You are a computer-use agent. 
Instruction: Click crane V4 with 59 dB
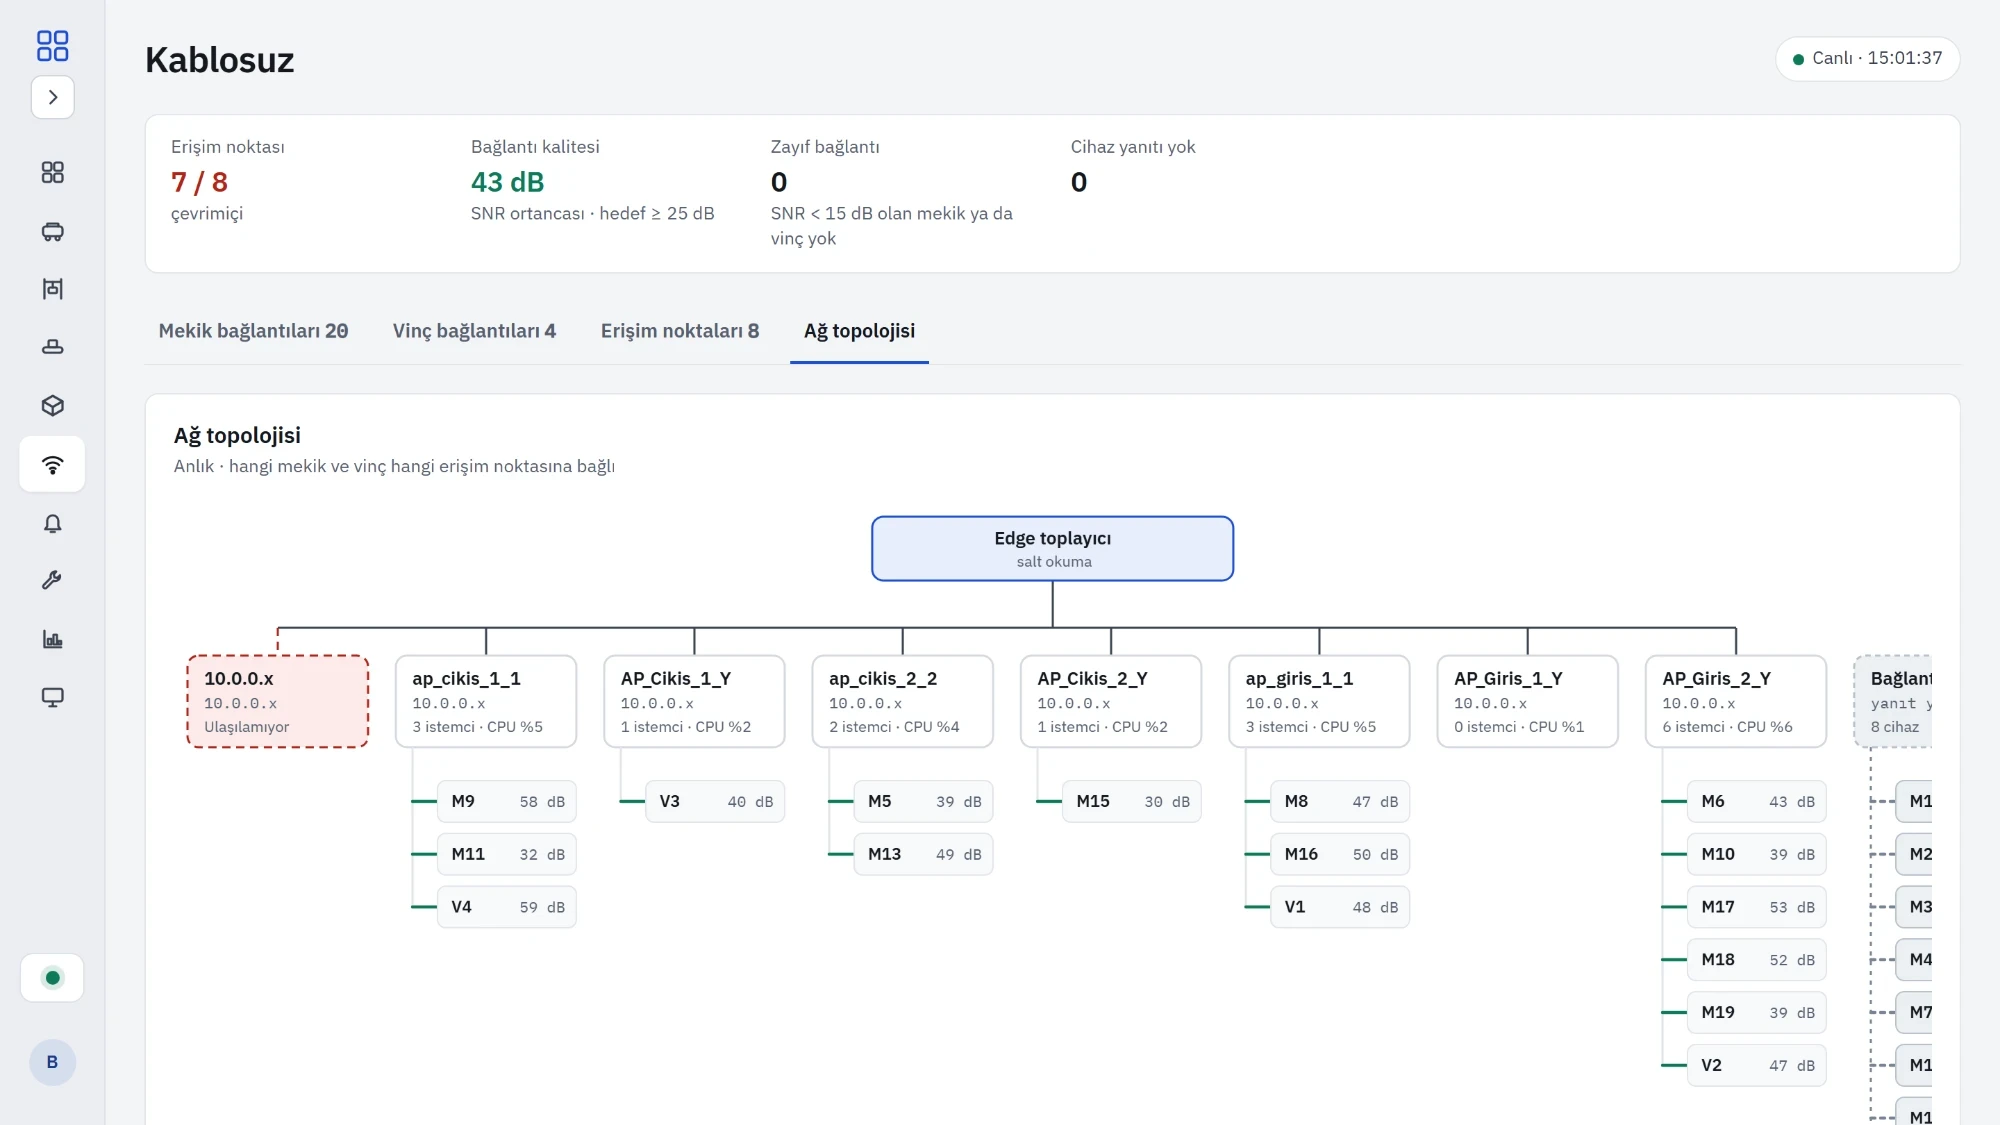pos(507,907)
